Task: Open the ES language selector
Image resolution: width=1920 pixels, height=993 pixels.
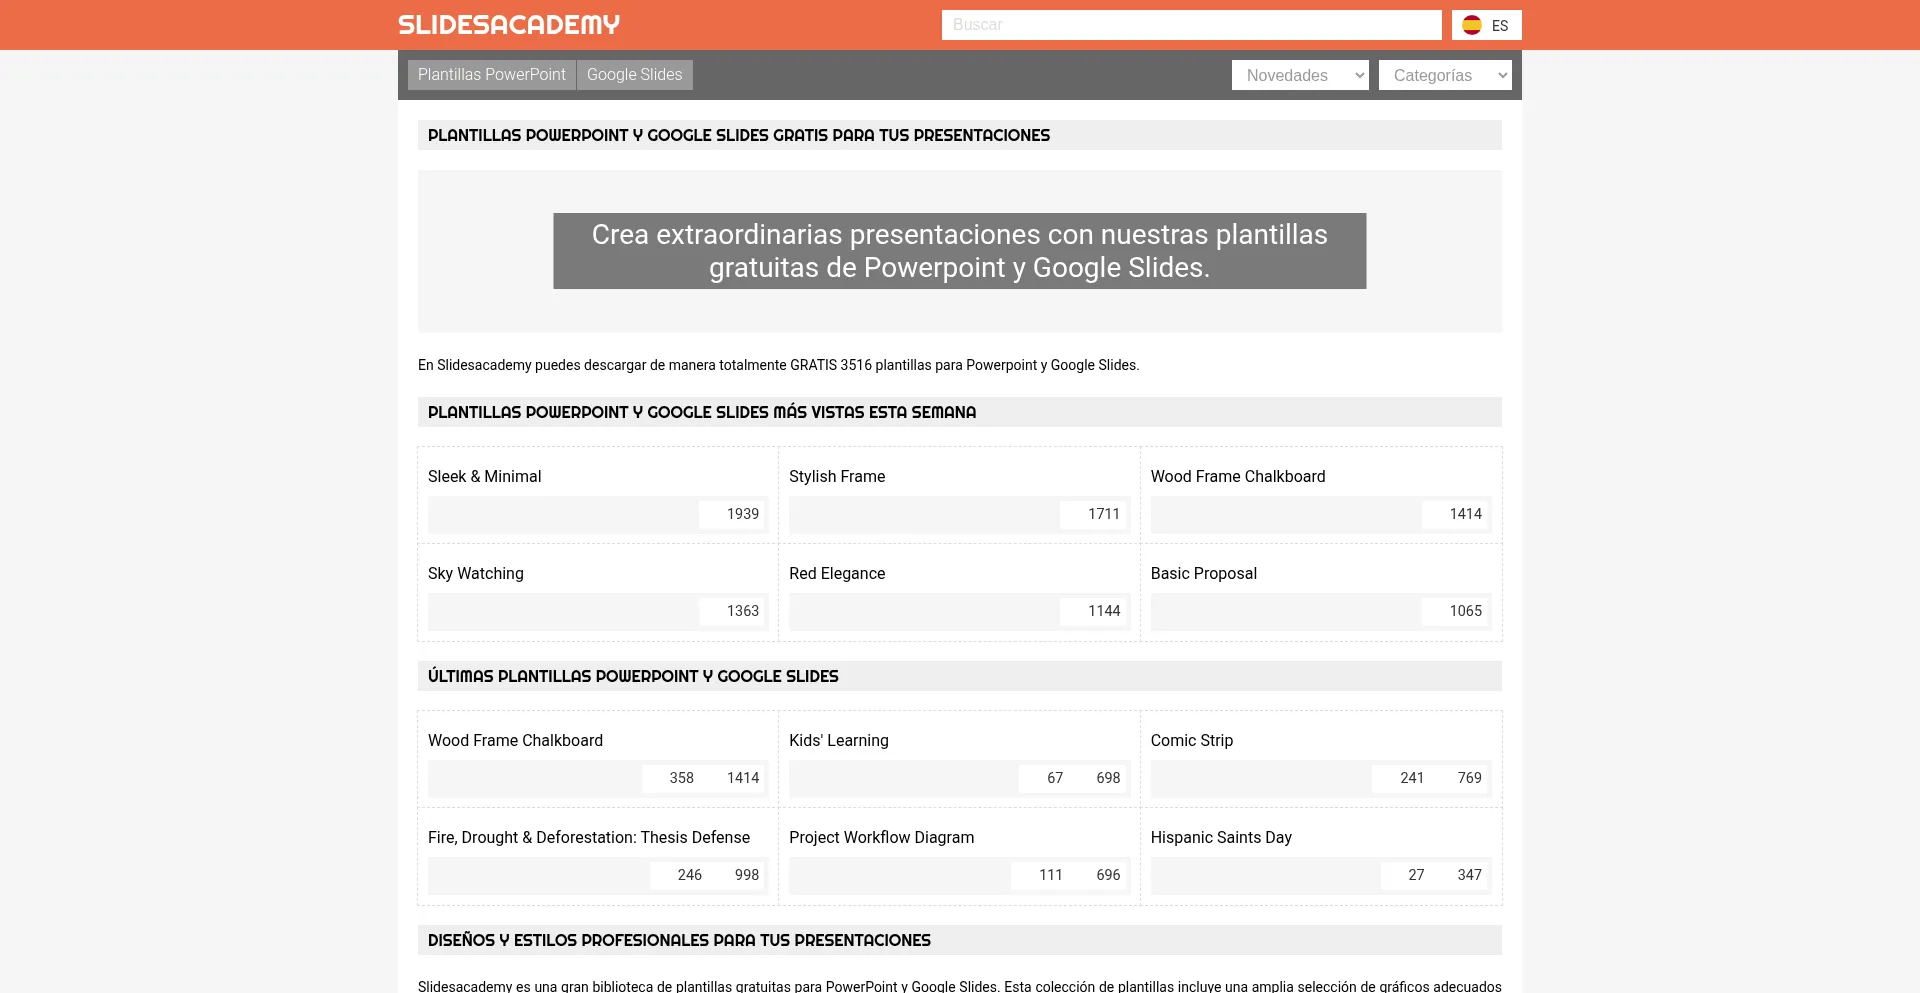Action: click(1499, 26)
